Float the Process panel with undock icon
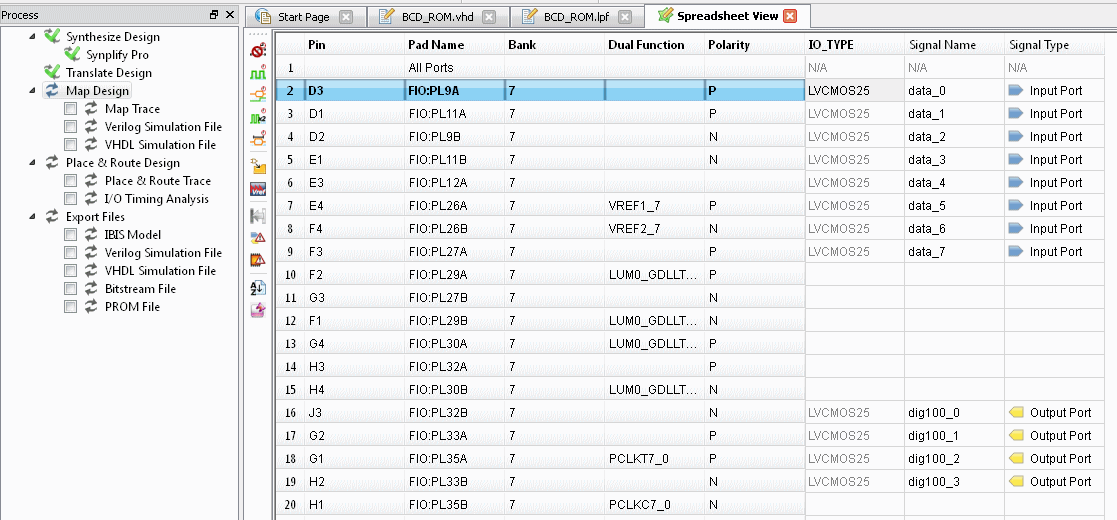The height and width of the screenshot is (520, 1117). pos(214,15)
